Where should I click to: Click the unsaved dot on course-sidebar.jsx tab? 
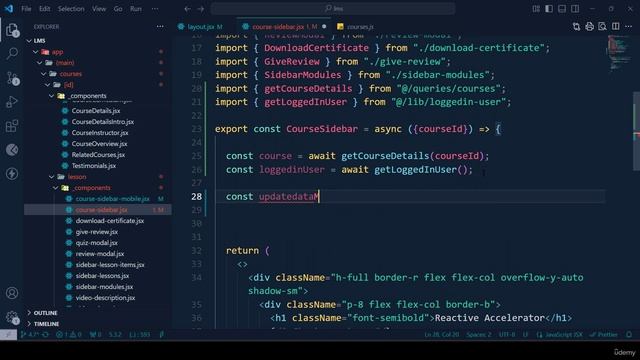point(324,27)
